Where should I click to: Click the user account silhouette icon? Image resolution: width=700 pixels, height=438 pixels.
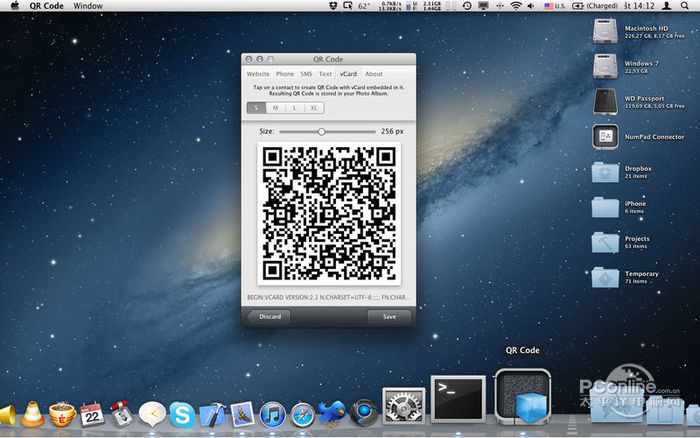pyautogui.click(x=667, y=6)
